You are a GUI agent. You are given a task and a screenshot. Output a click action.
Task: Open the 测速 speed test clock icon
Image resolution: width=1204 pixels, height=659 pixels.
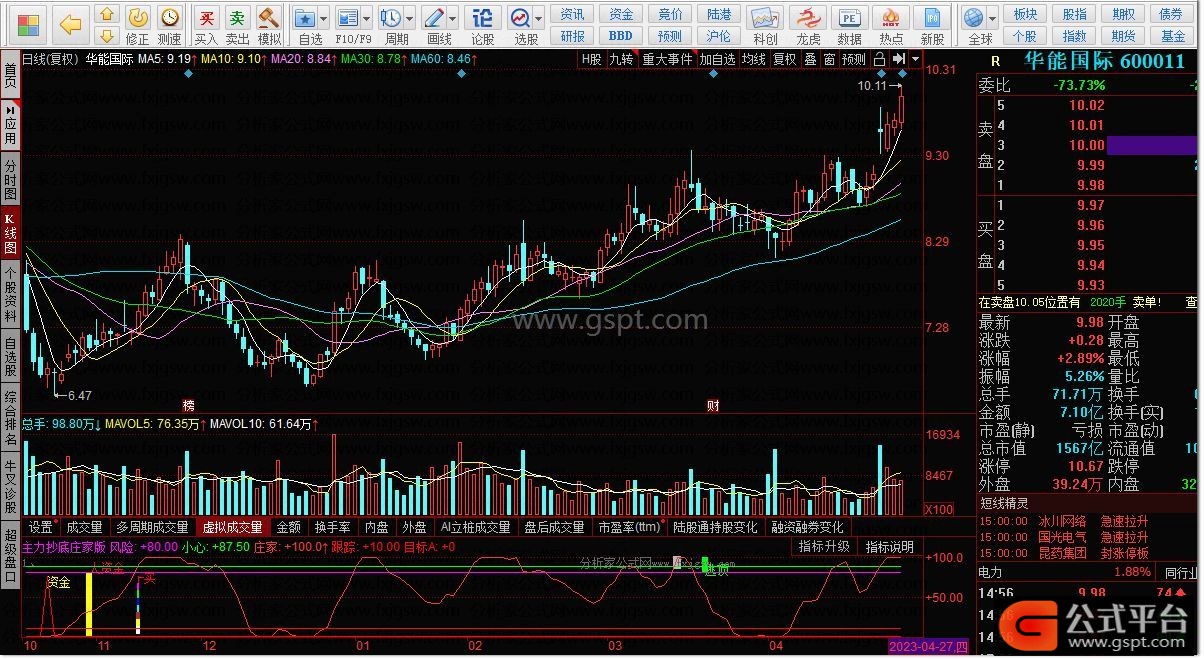click(x=170, y=24)
